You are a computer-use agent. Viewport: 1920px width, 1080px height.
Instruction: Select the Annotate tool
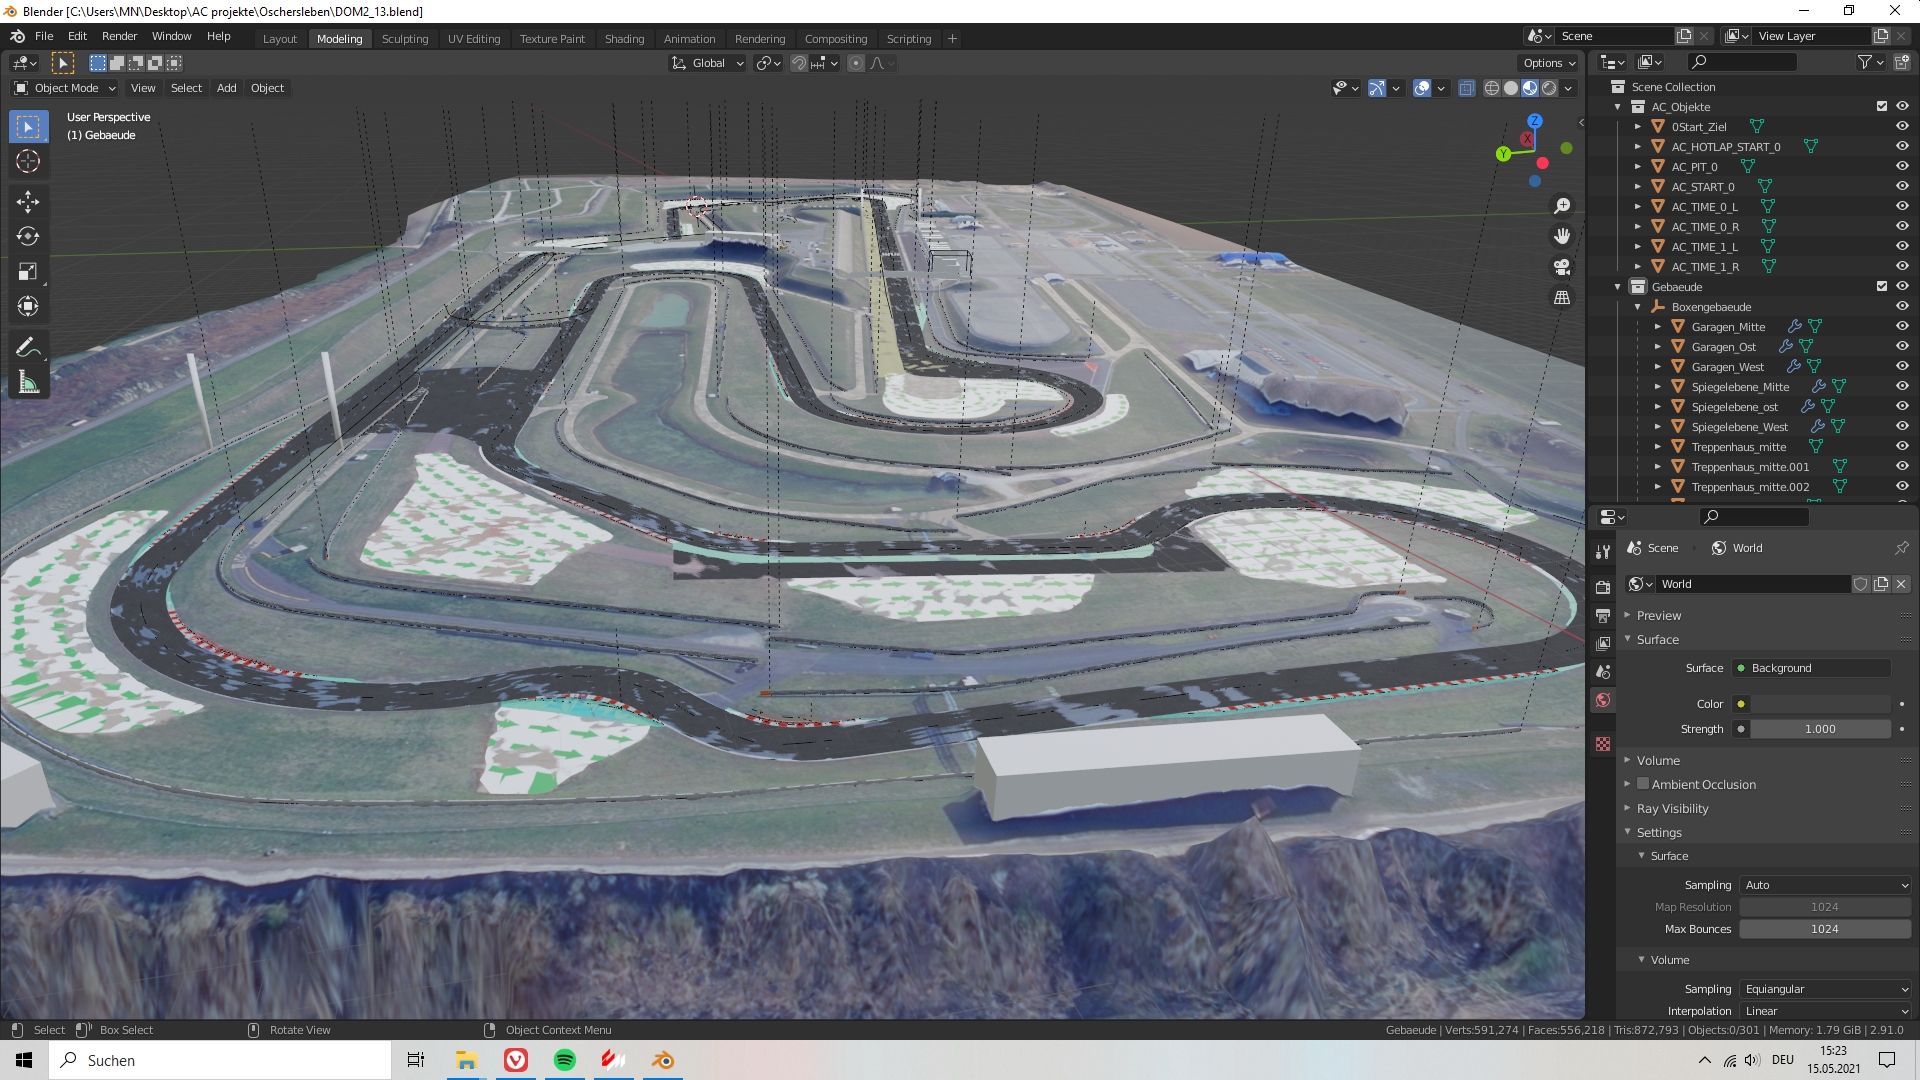coord(28,348)
